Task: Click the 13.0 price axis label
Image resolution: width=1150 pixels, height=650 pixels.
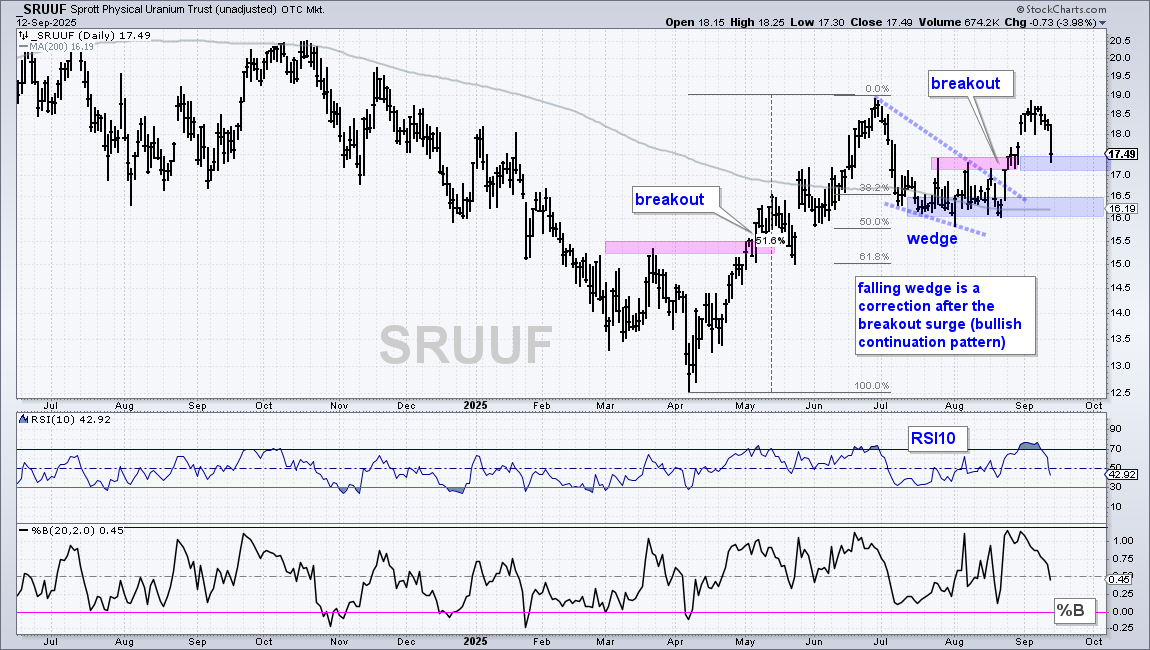Action: pyautogui.click(x=1119, y=366)
